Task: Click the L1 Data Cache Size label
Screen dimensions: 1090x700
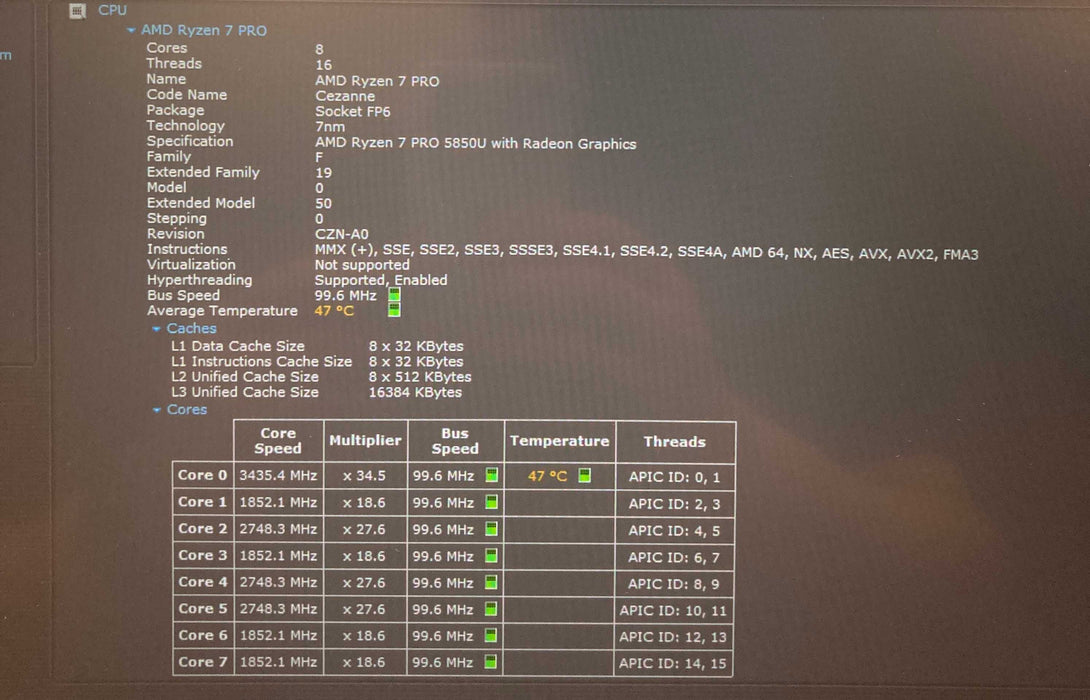Action: click(238, 345)
